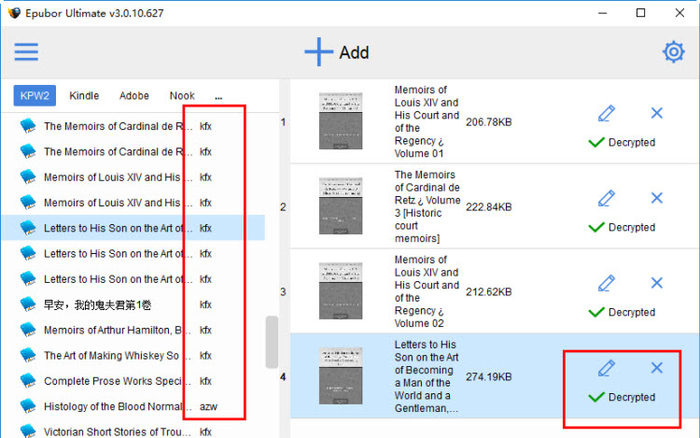This screenshot has height=438, width=700.
Task: Click book icon of The Art of Making Whiskey
Action: point(28,355)
